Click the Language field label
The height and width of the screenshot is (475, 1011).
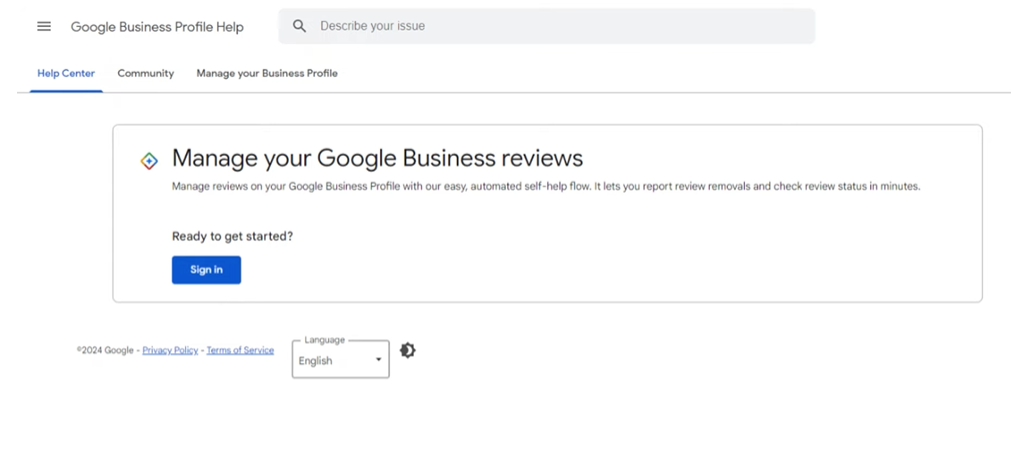[324, 340]
